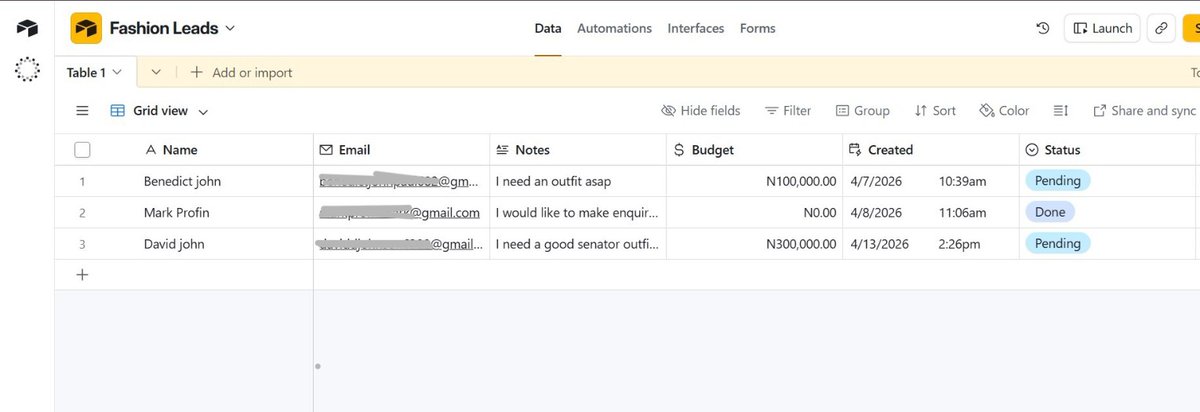
Task: Click the Notes field long-text icon
Action: tap(502, 150)
